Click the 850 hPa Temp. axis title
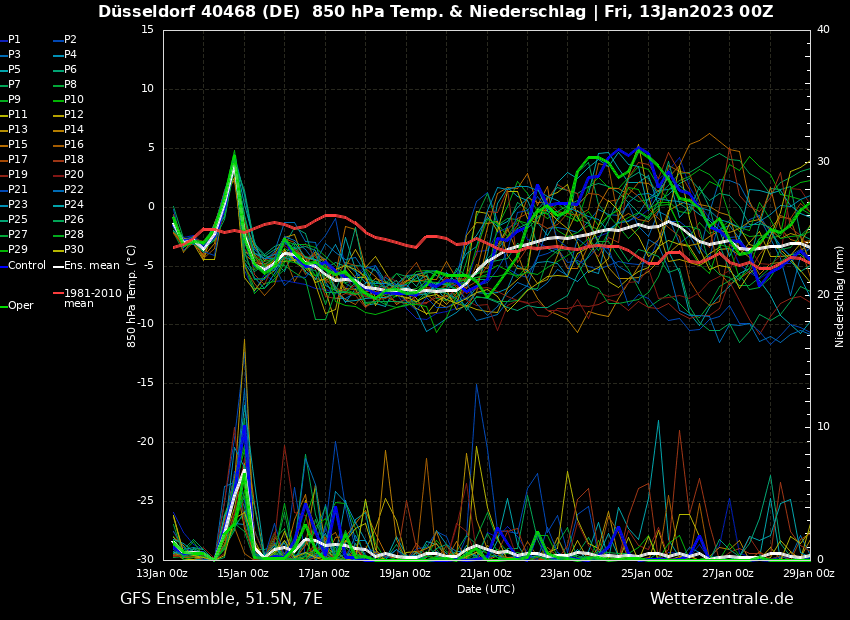Screen dimensions: 850x620 (132, 296)
